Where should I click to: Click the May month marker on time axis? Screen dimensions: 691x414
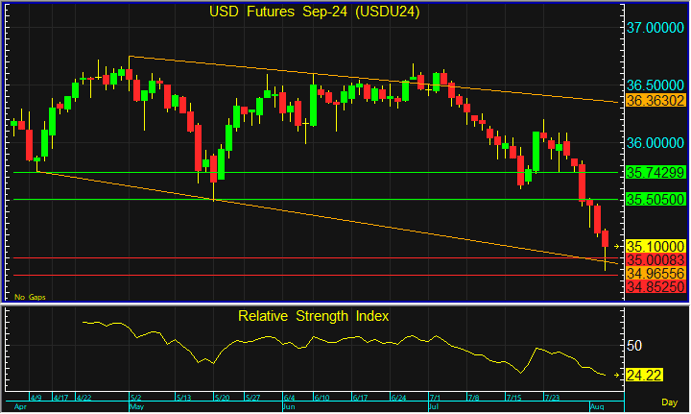pyautogui.click(x=137, y=408)
